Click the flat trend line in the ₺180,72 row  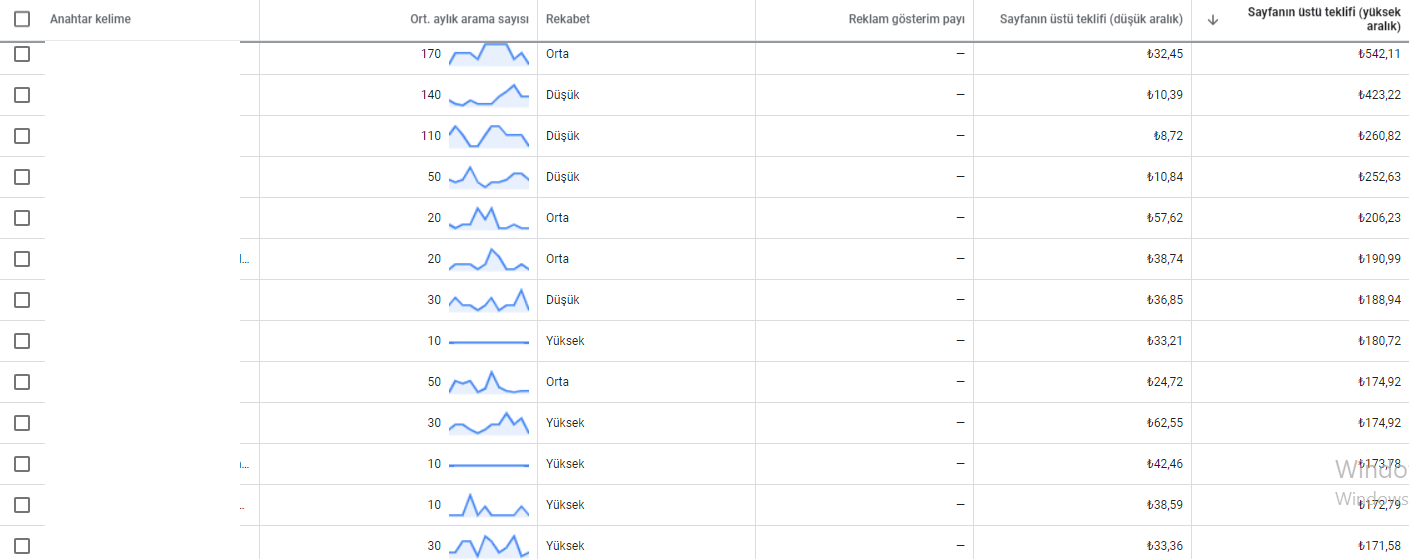pyautogui.click(x=489, y=342)
